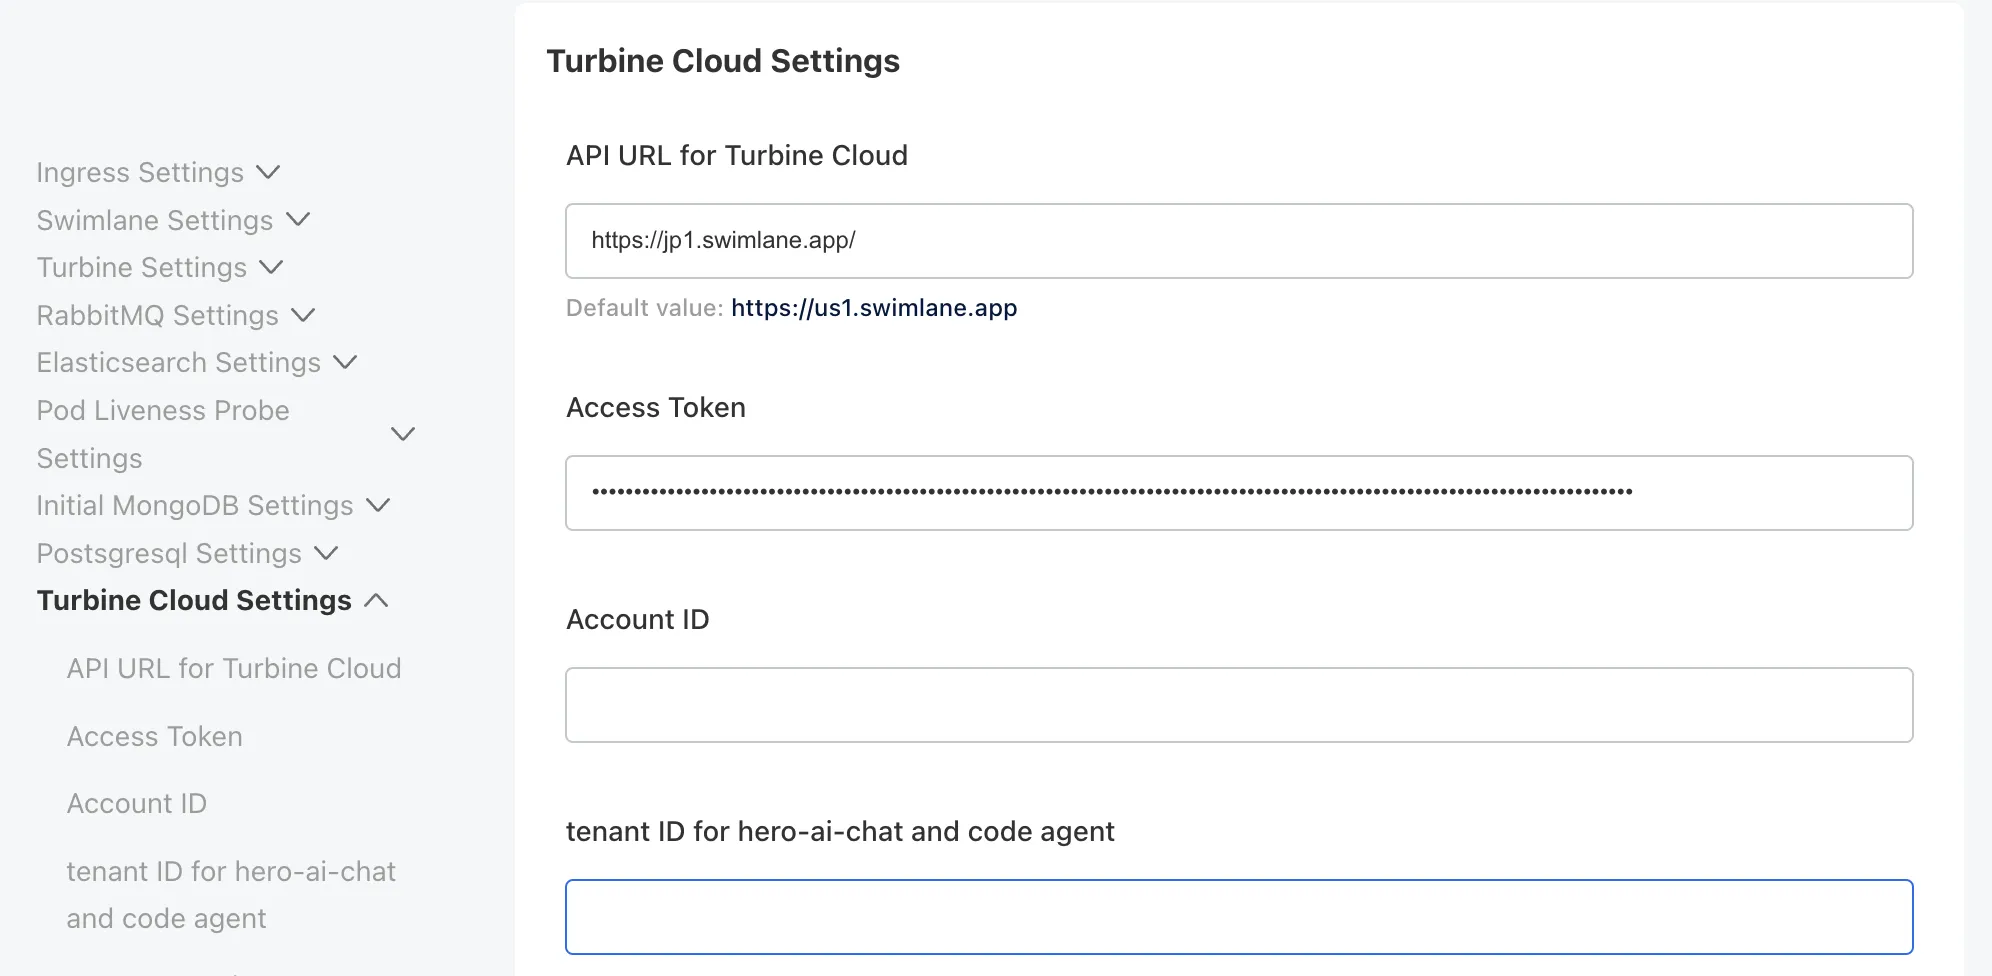This screenshot has width=1992, height=976.
Task: Collapse the Turbine Cloud Settings chevron
Action: tap(376, 600)
